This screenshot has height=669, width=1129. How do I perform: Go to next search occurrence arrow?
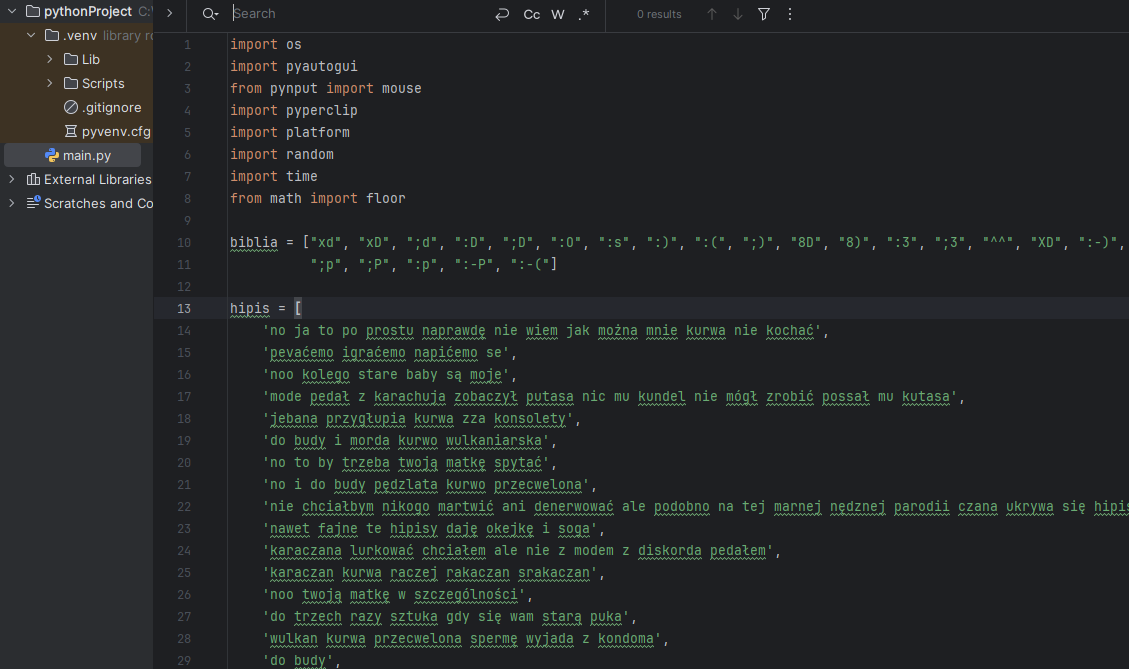[x=737, y=14]
